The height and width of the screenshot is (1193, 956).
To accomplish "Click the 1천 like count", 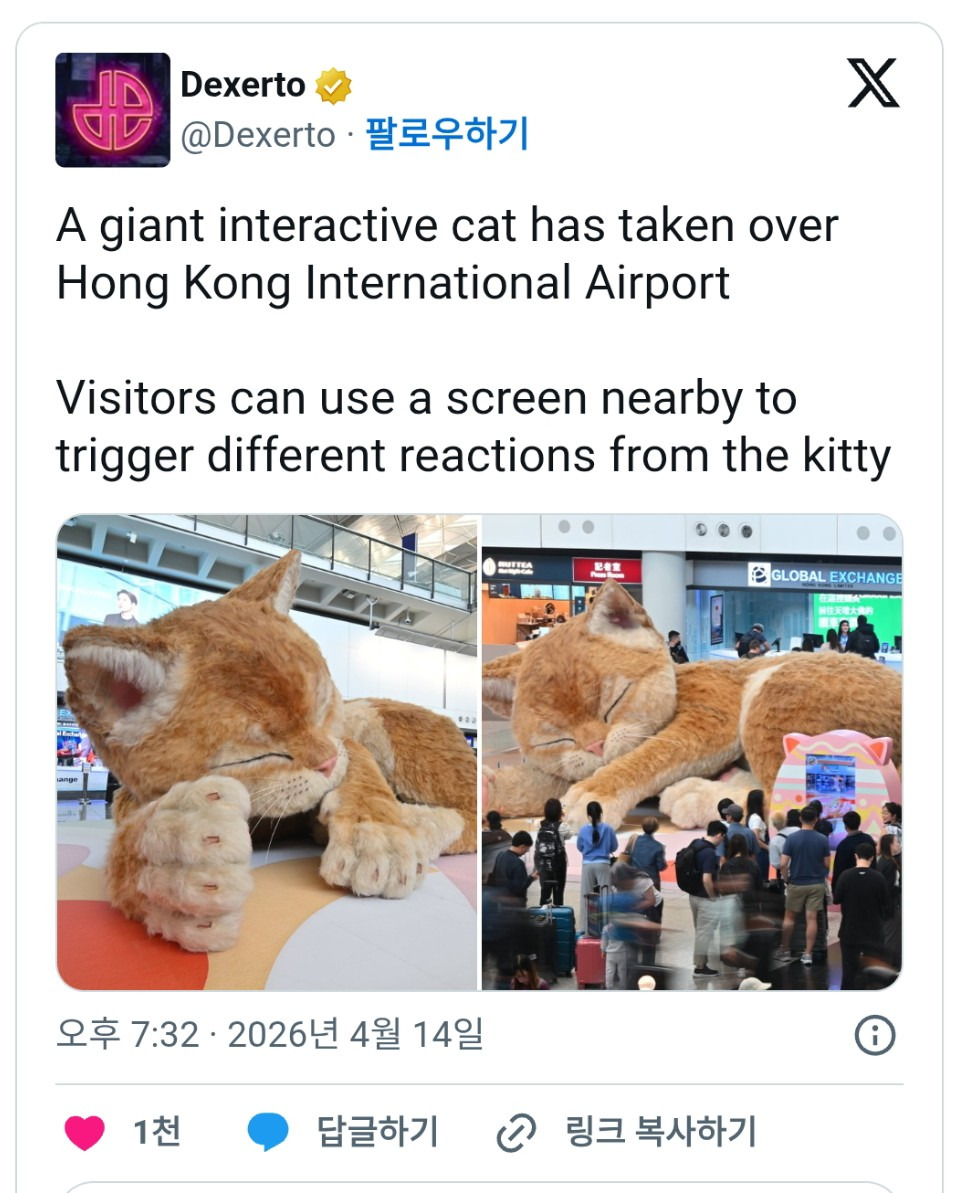I will [157, 1131].
